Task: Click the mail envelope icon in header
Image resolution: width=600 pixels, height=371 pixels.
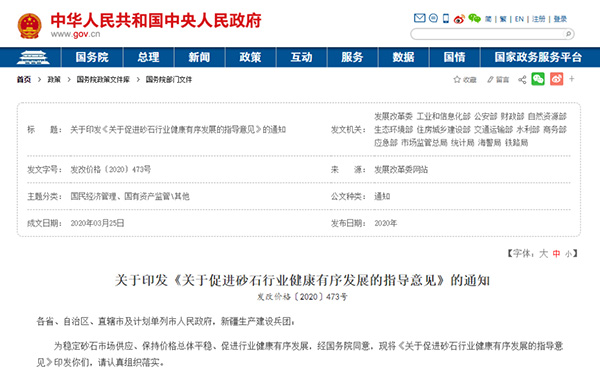Action: [x=419, y=18]
